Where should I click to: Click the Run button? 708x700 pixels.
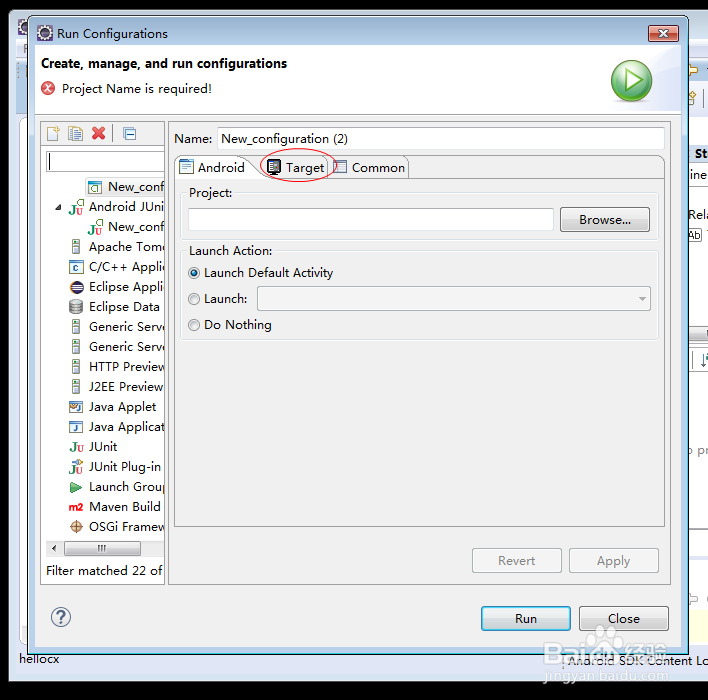526,618
